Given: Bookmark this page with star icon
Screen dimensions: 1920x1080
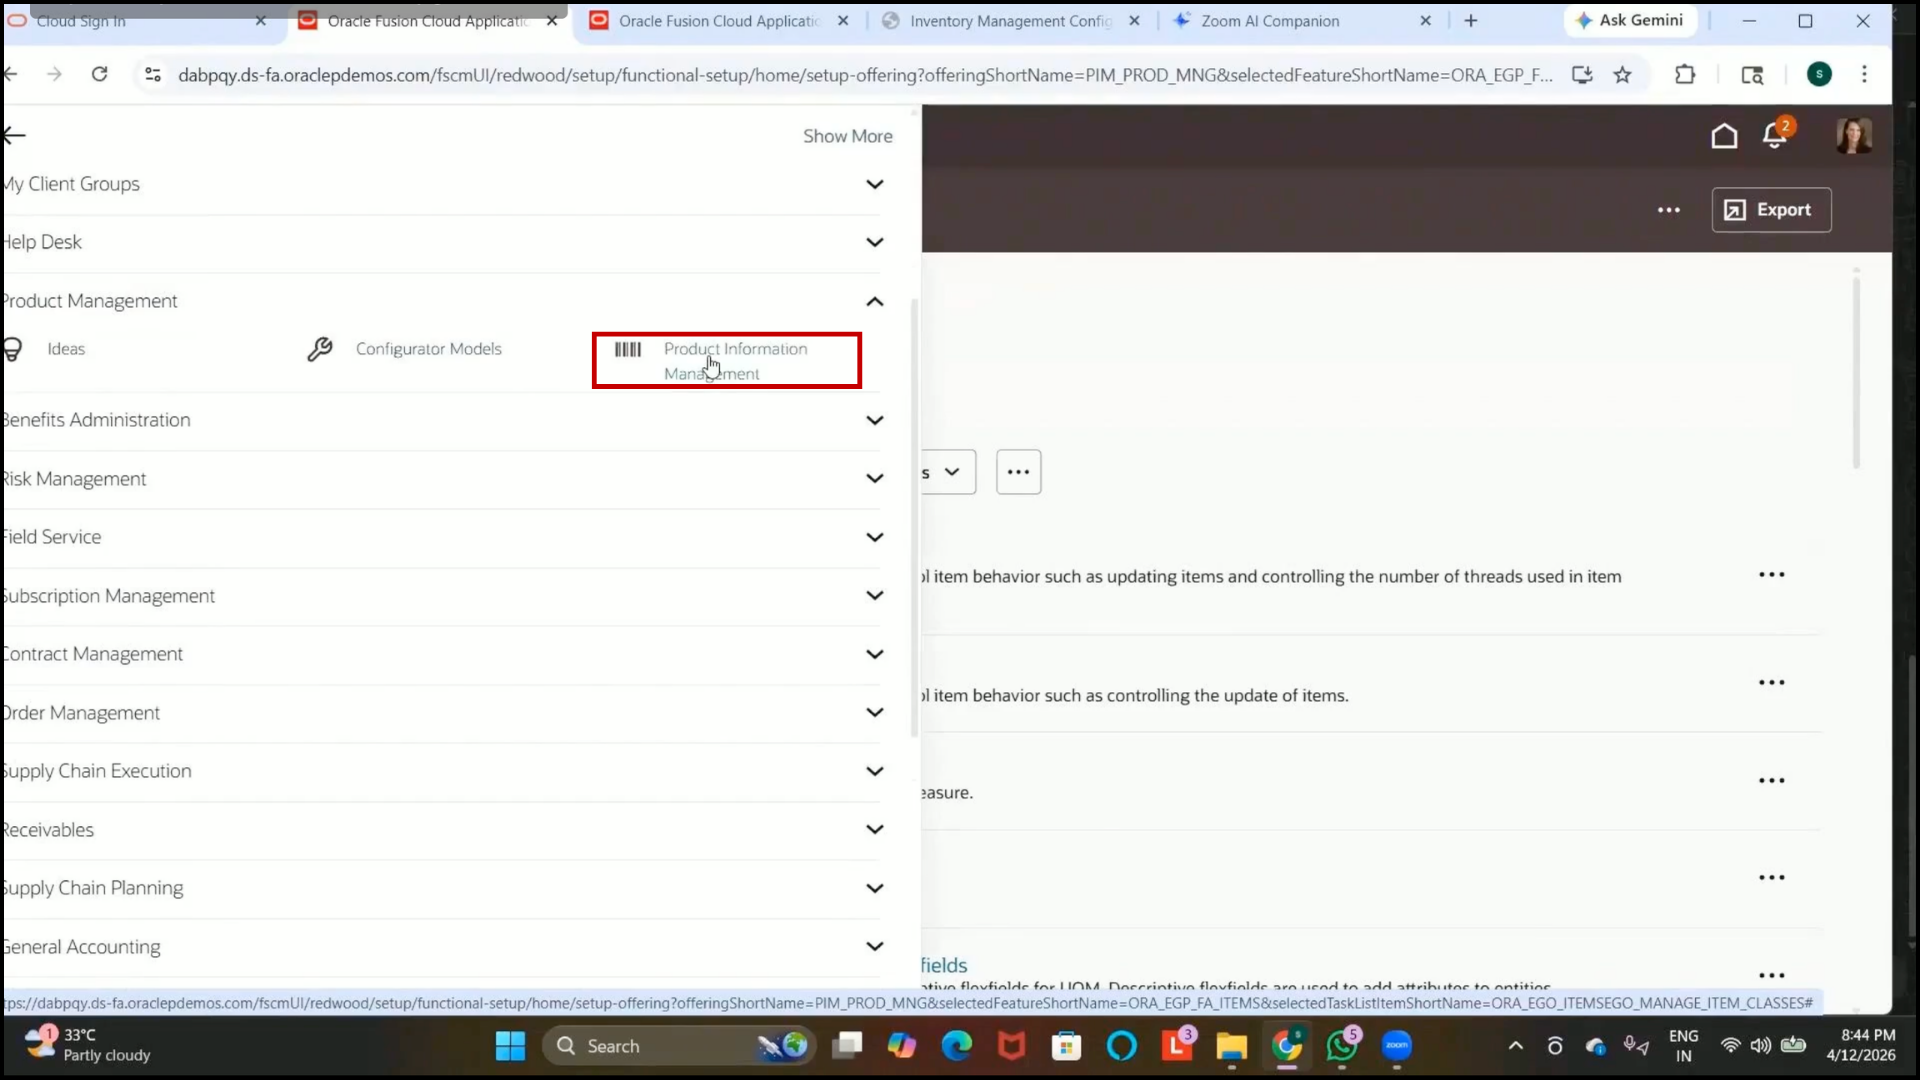Looking at the screenshot, I should click(1623, 74).
